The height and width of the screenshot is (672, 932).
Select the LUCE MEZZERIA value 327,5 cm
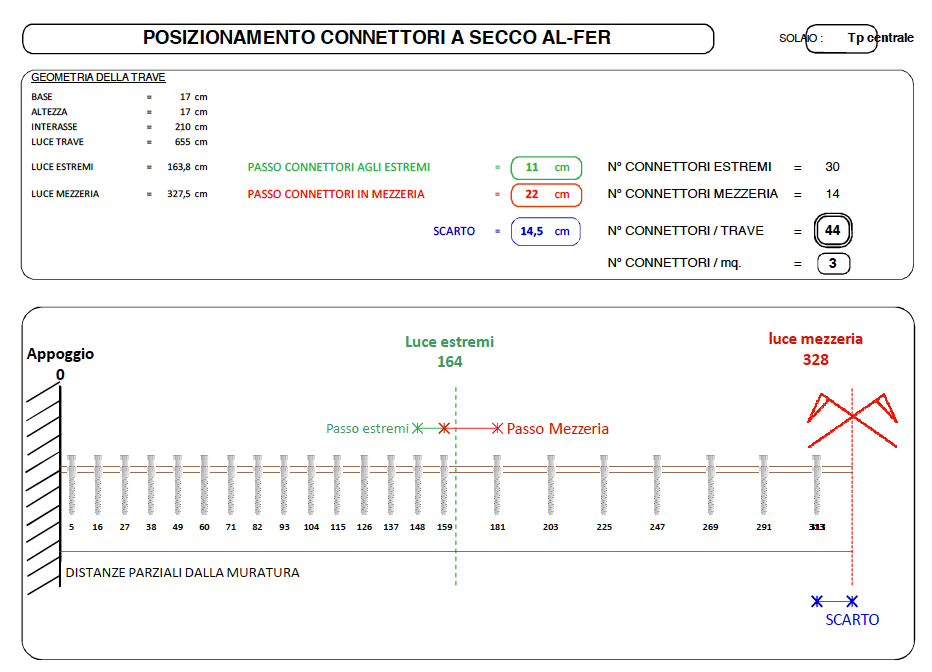(x=187, y=194)
